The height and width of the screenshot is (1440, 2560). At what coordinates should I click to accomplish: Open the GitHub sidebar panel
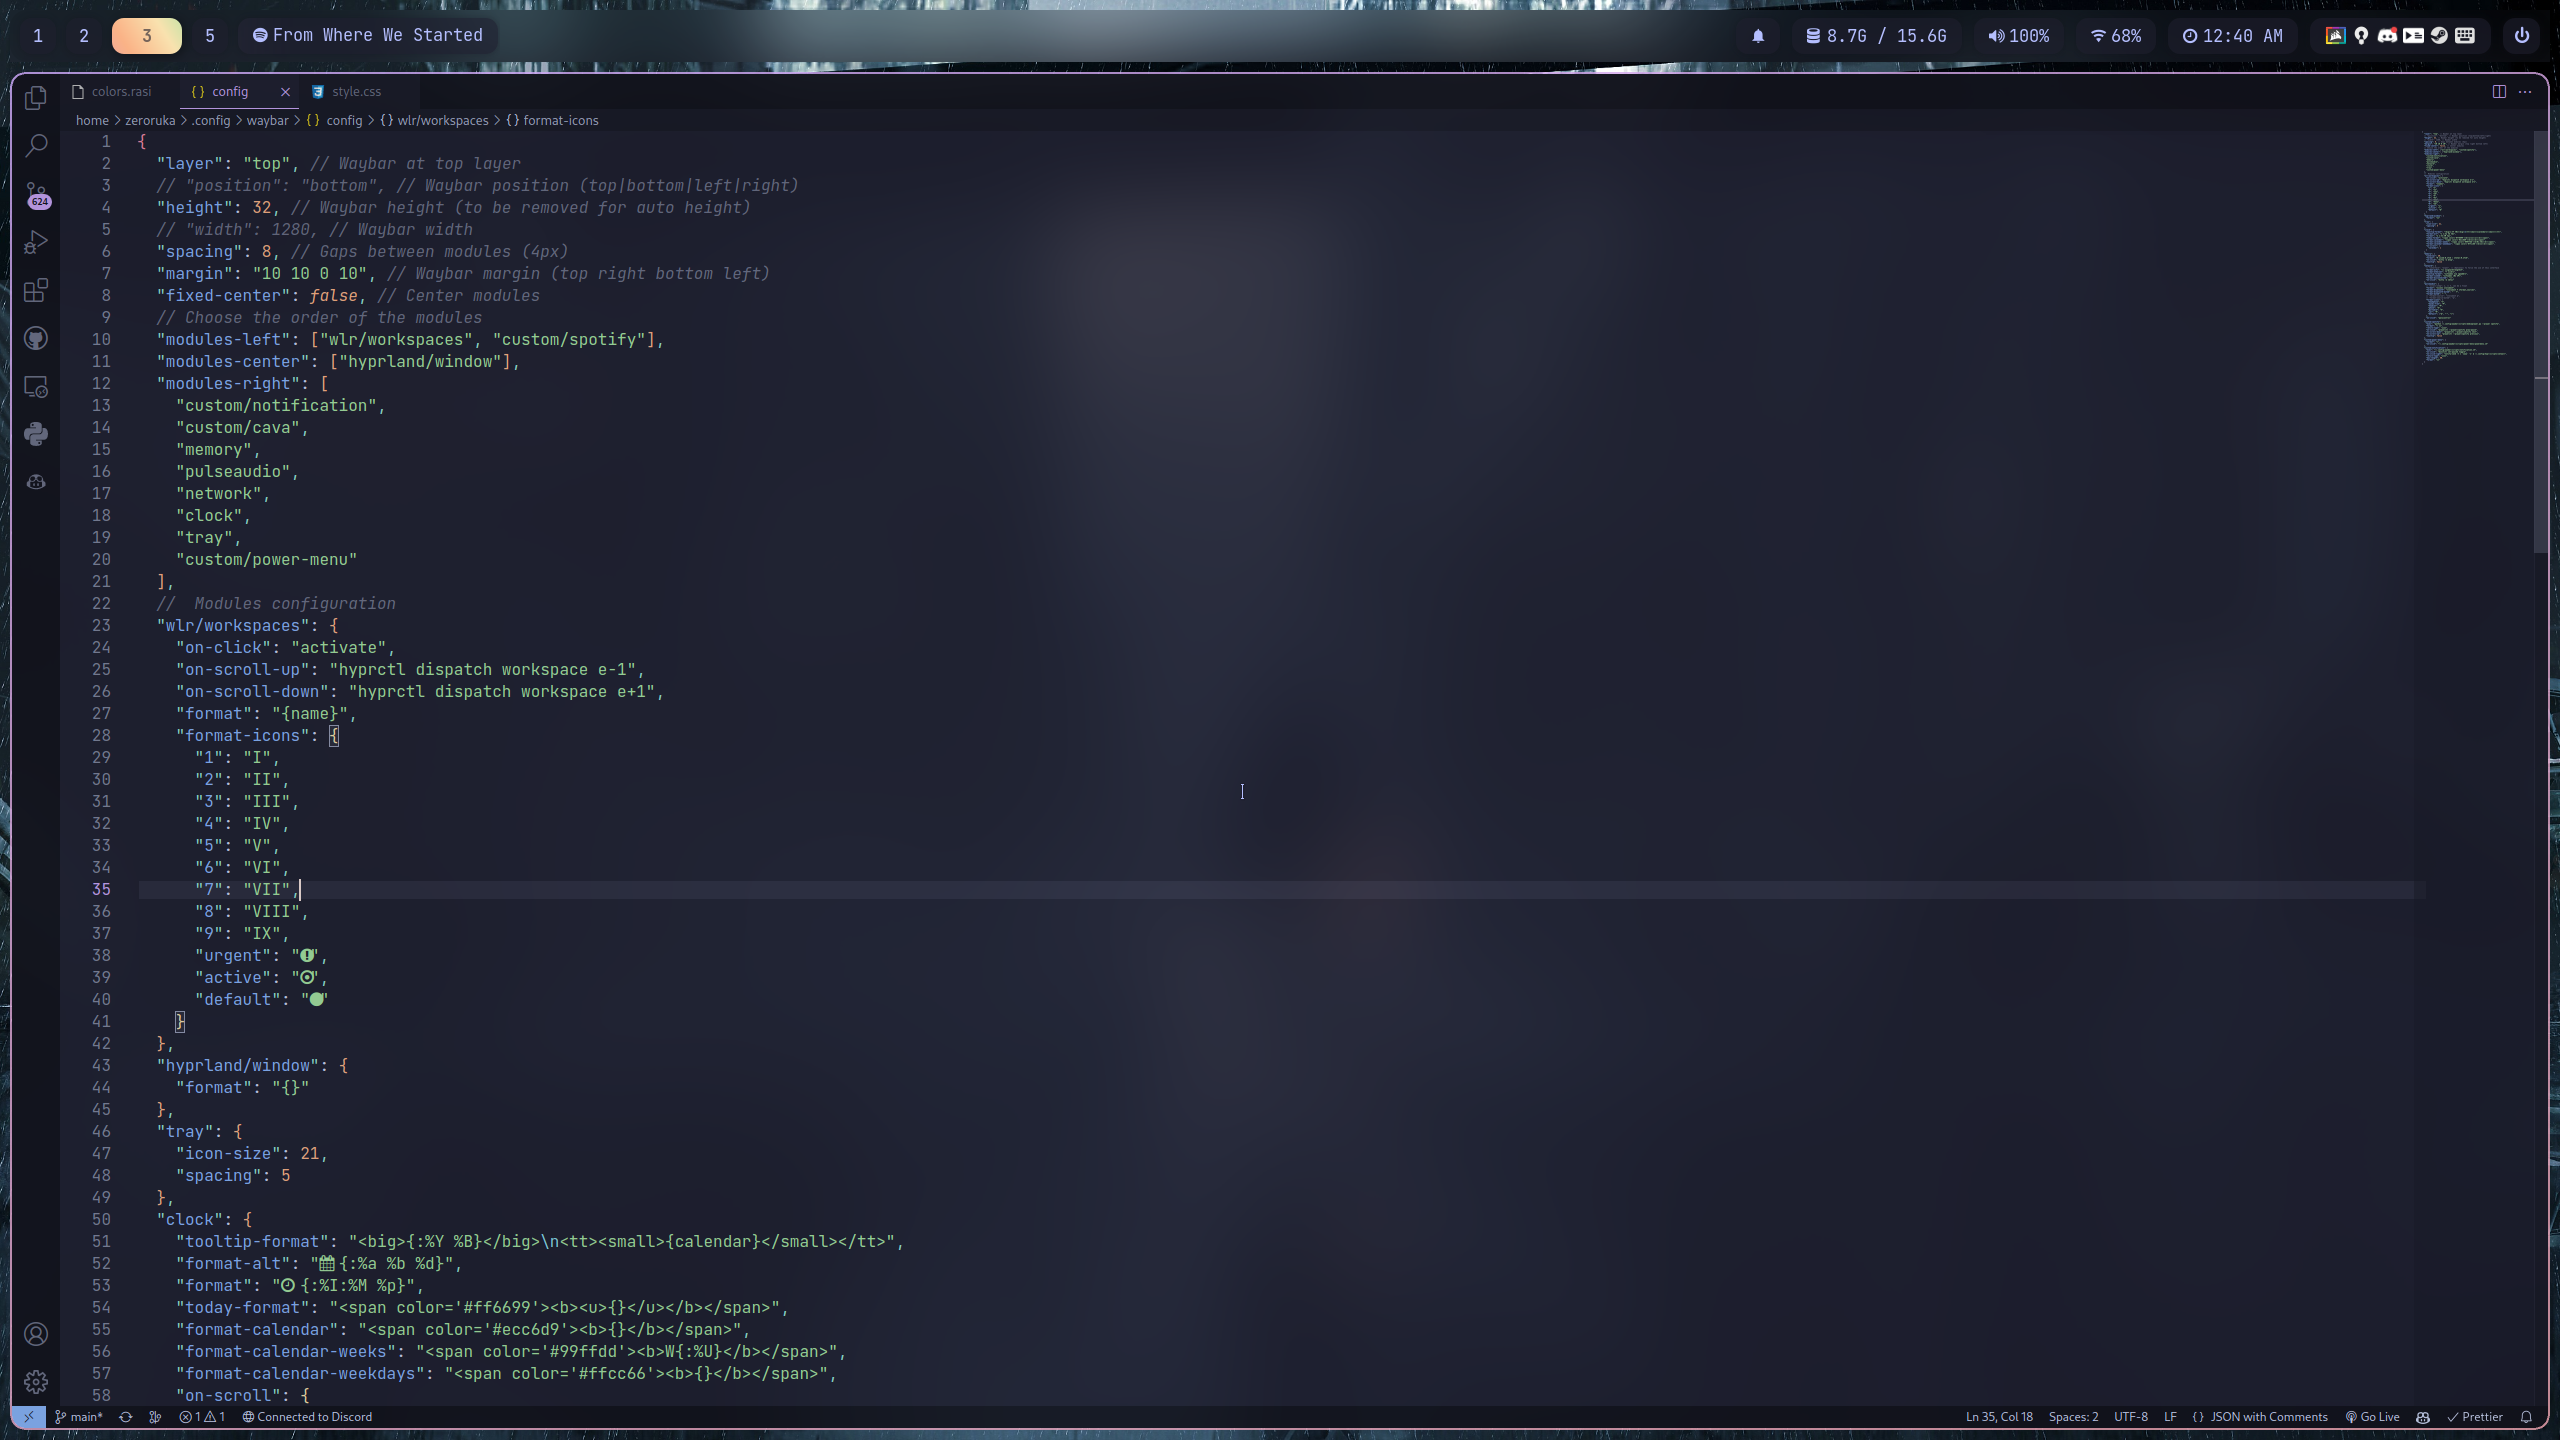coord(36,338)
